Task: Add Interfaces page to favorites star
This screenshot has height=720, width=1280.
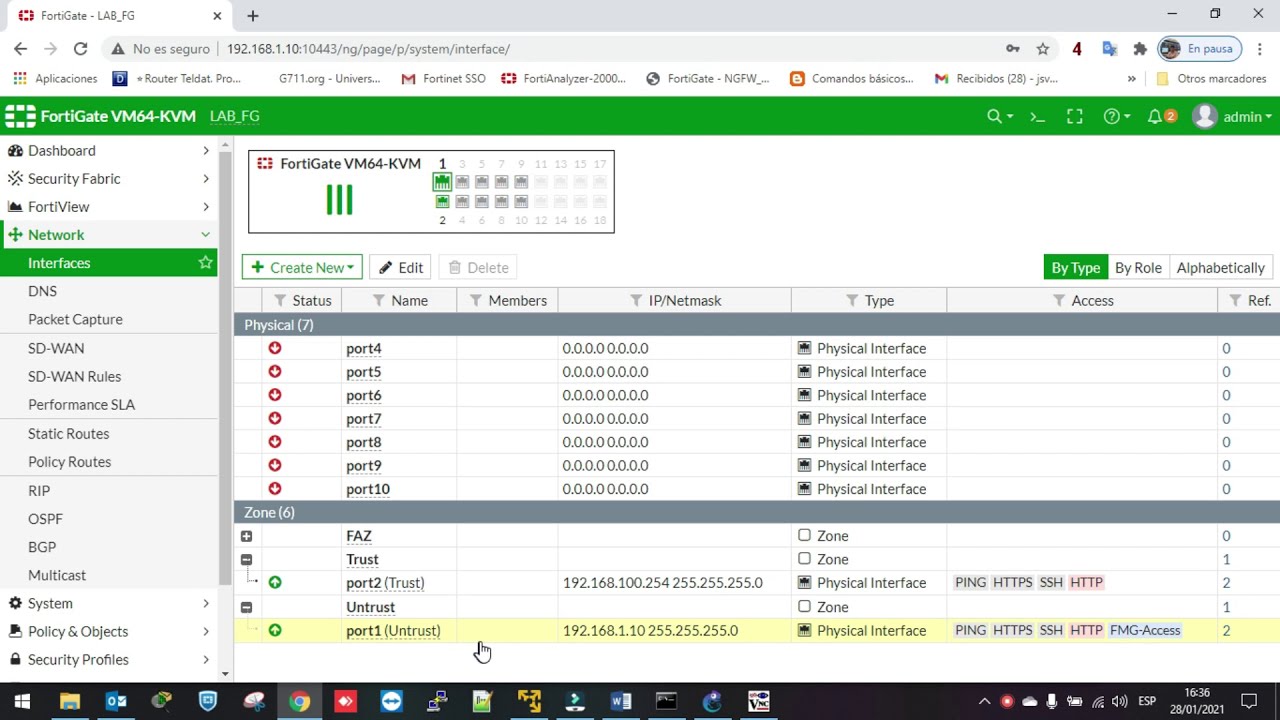Action: pos(205,263)
